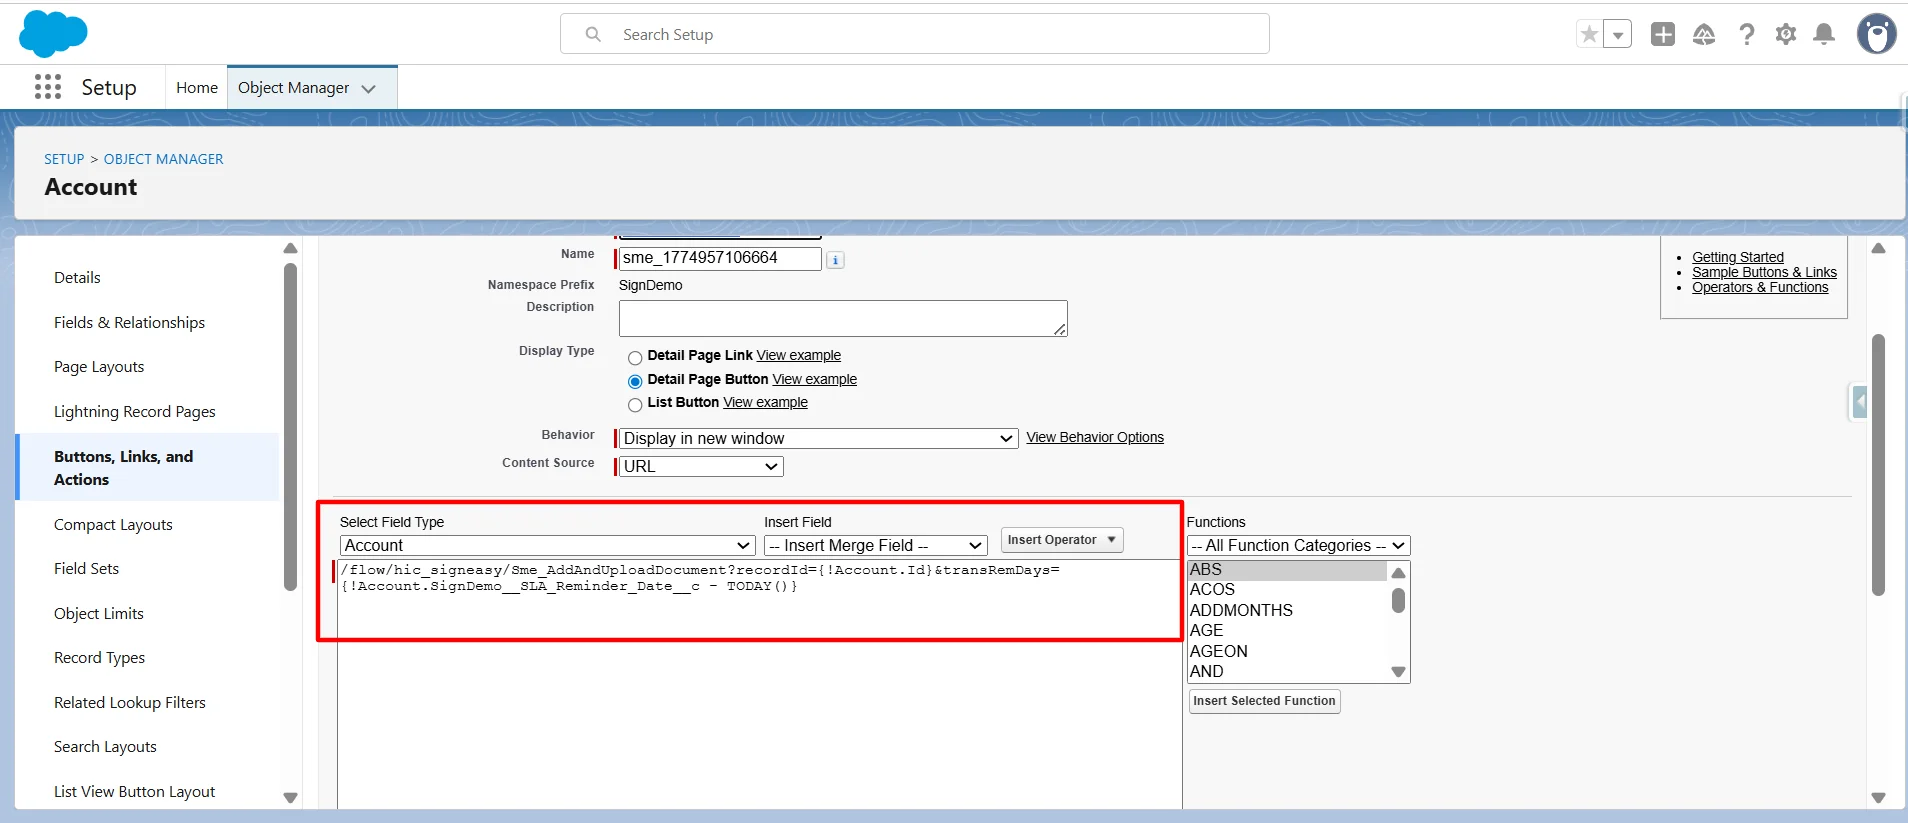The image size is (1908, 823).
Task: Open Sample Buttons & Links help link
Action: tap(1764, 272)
